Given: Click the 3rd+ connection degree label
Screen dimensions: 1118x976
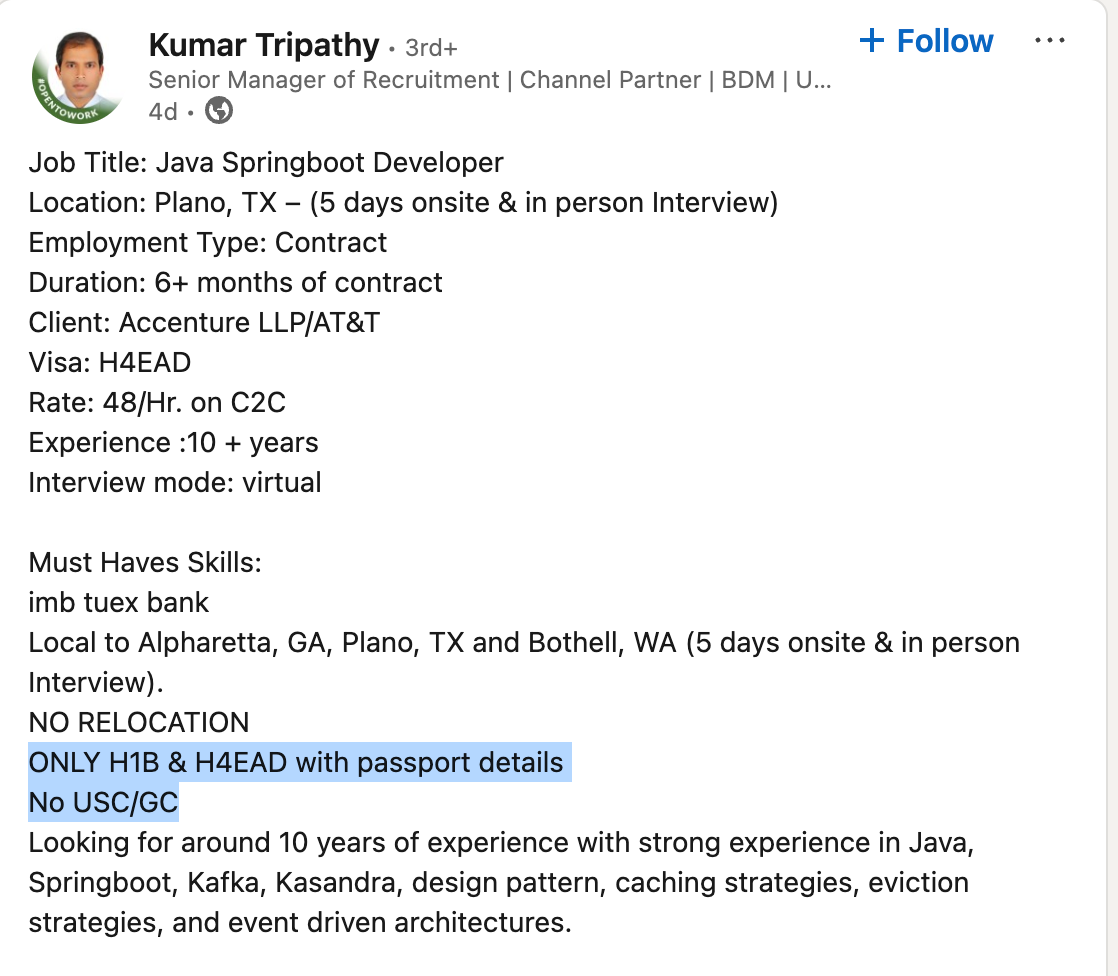Looking at the screenshot, I should coord(431,47).
